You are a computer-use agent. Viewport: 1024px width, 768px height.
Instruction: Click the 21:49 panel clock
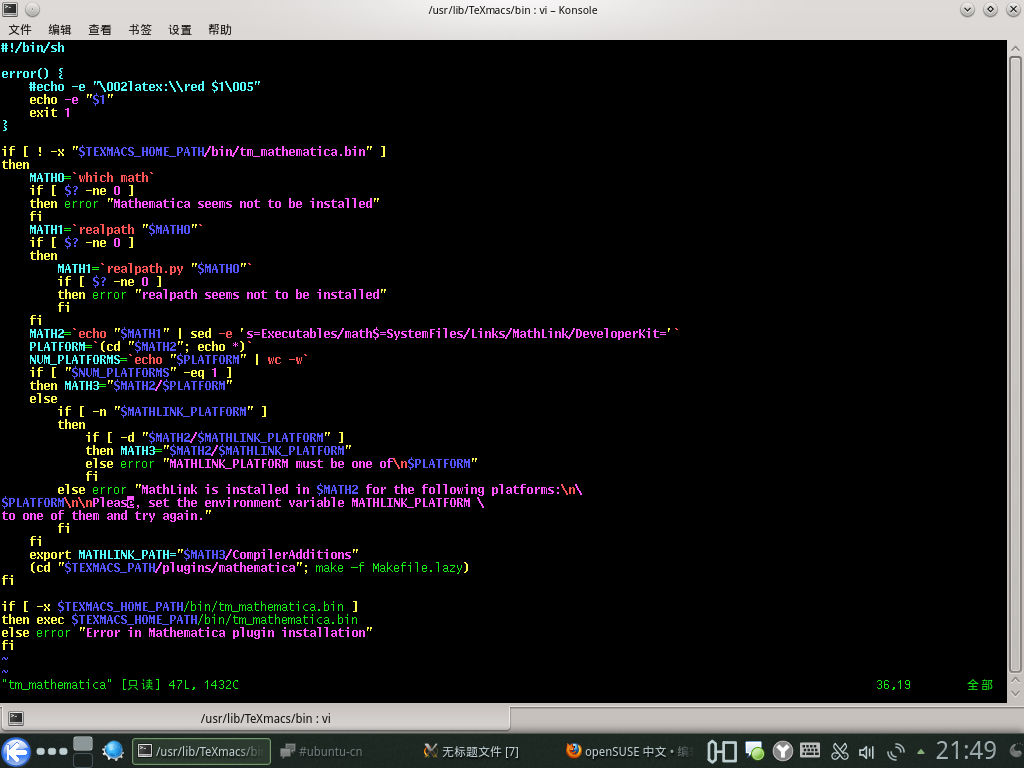(x=966, y=751)
